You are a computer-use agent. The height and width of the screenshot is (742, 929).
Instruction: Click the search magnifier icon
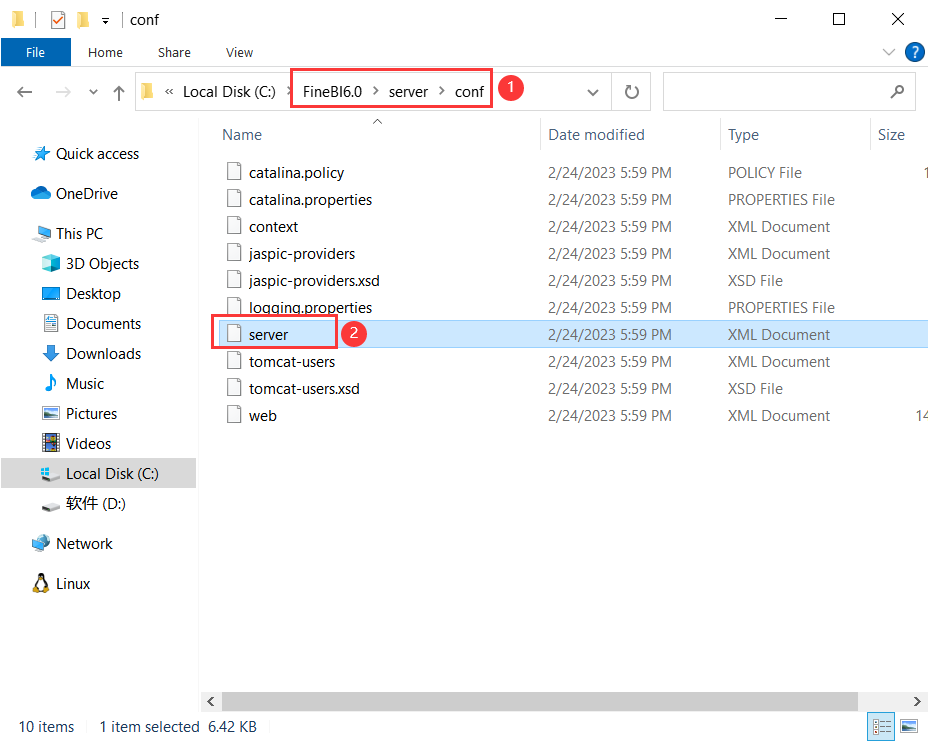(898, 91)
